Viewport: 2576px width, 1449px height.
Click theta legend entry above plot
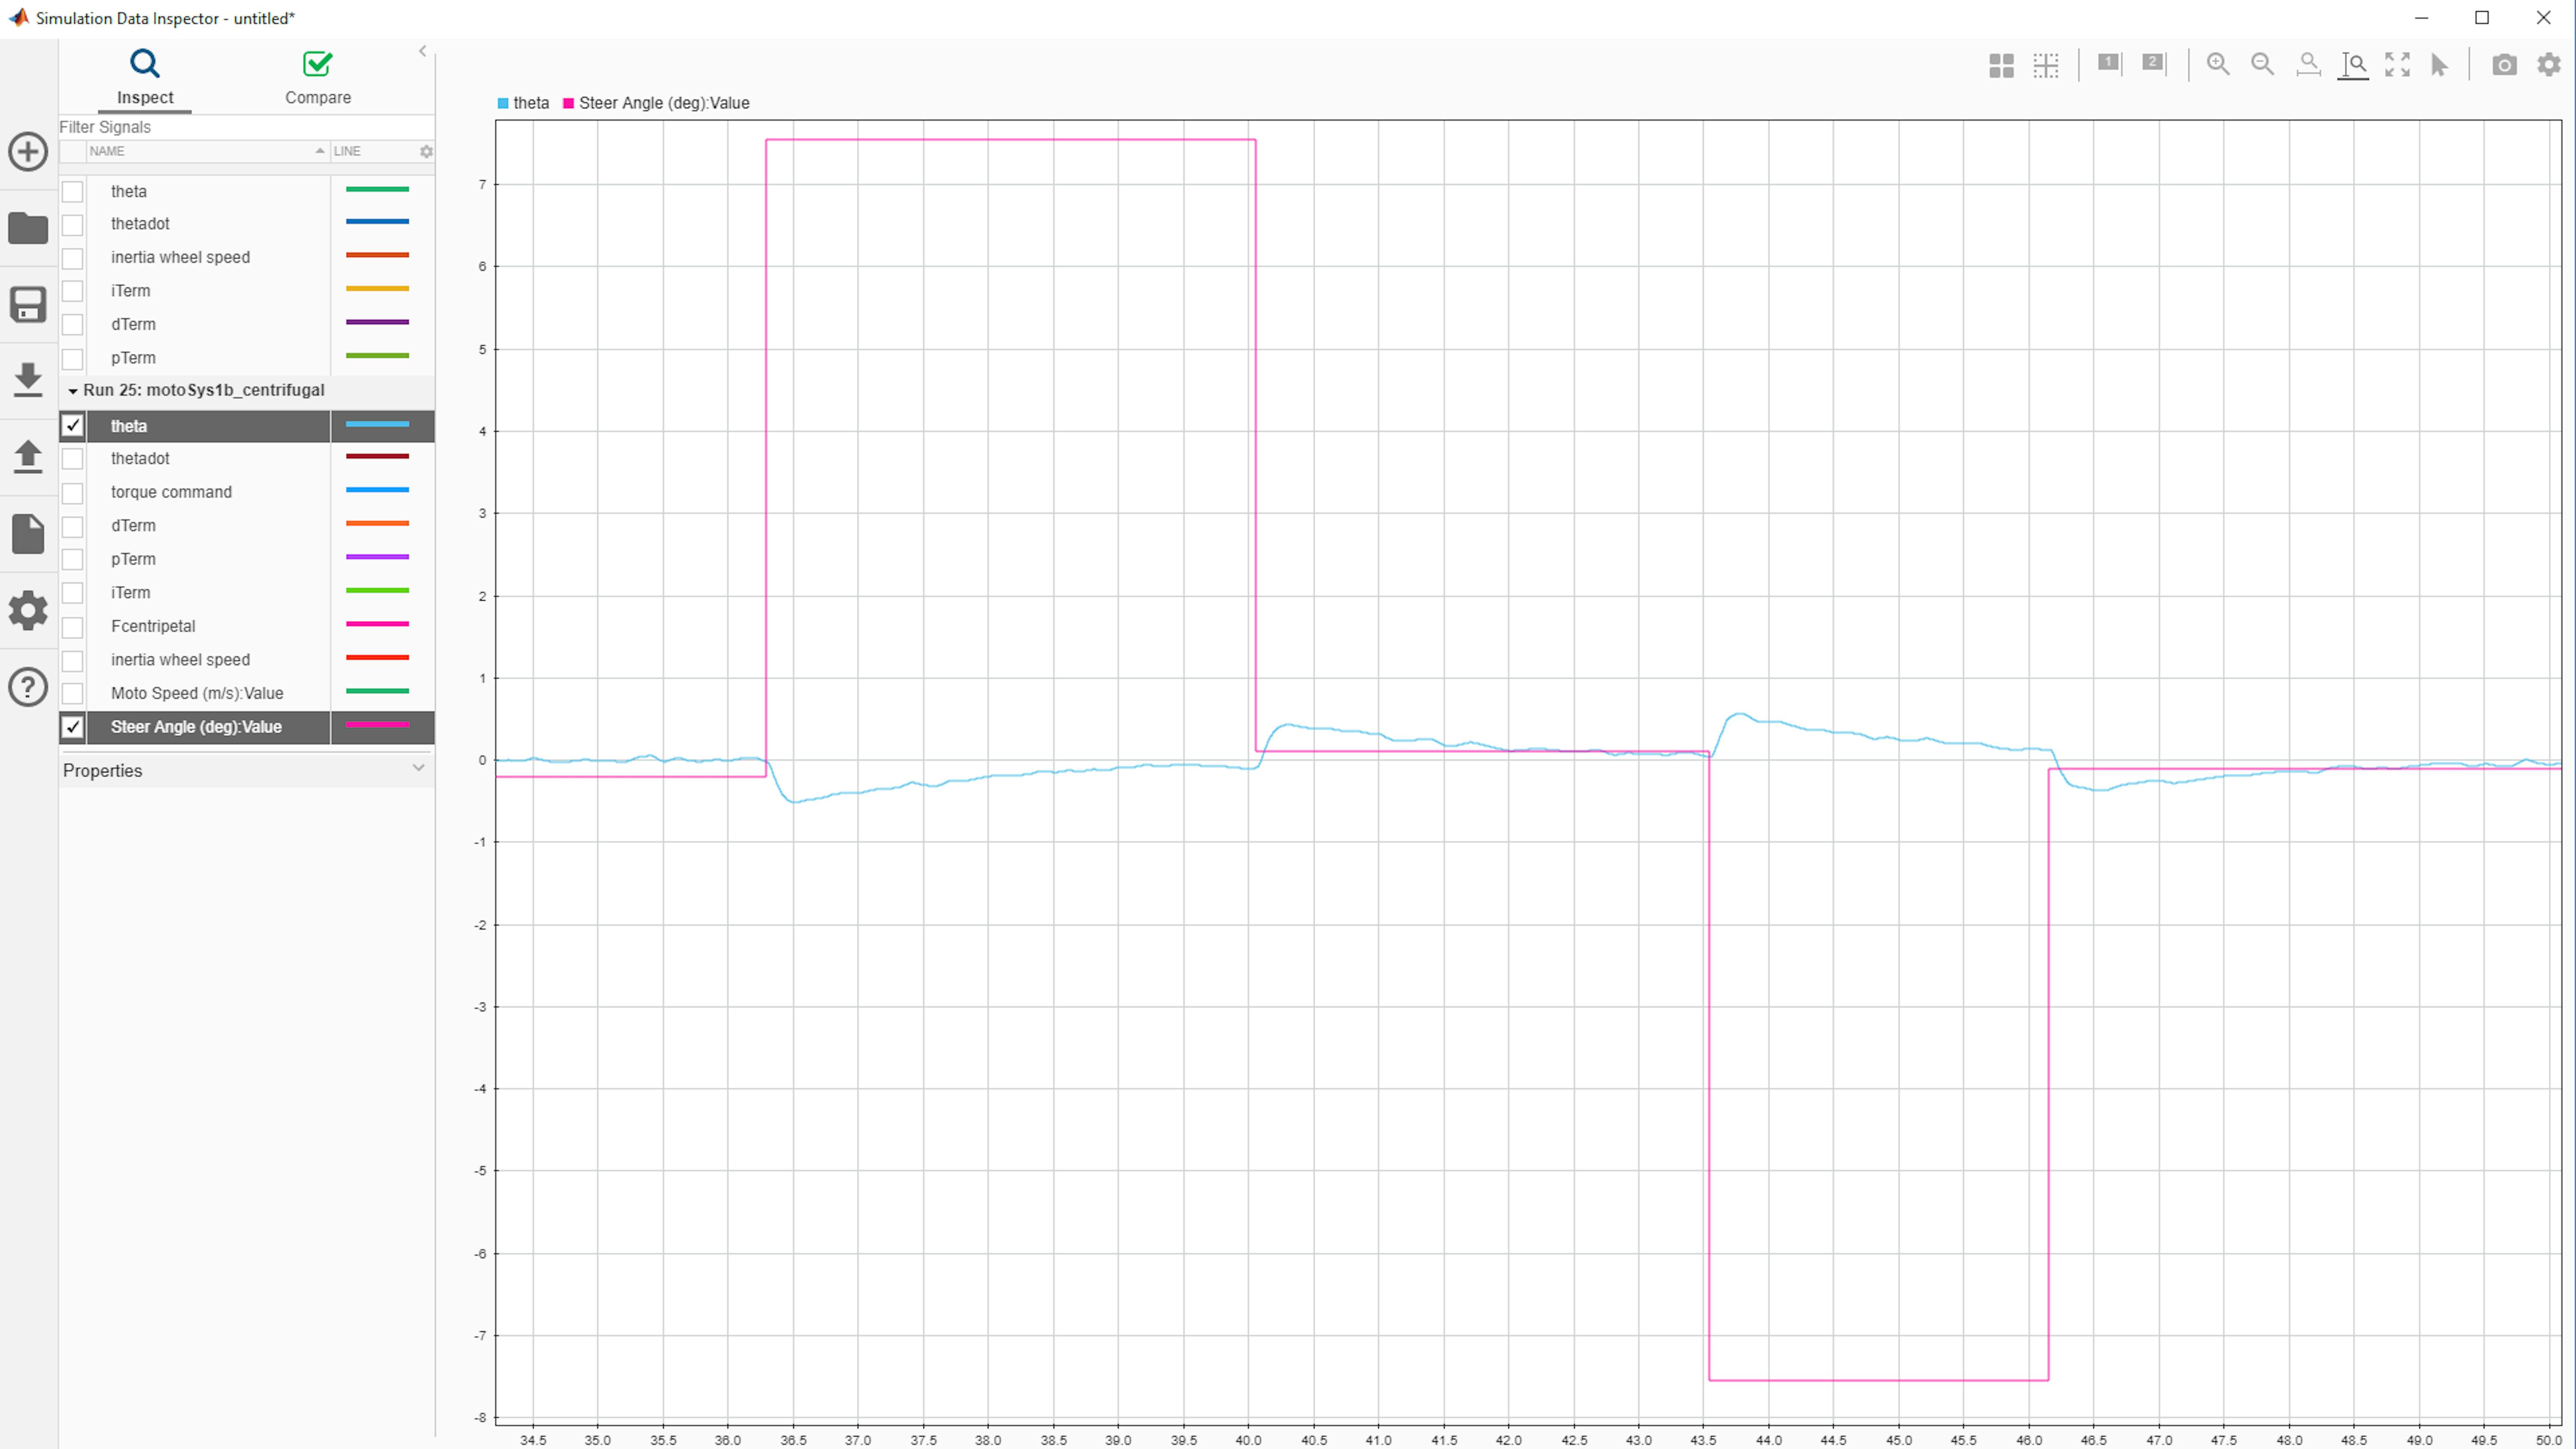(523, 103)
